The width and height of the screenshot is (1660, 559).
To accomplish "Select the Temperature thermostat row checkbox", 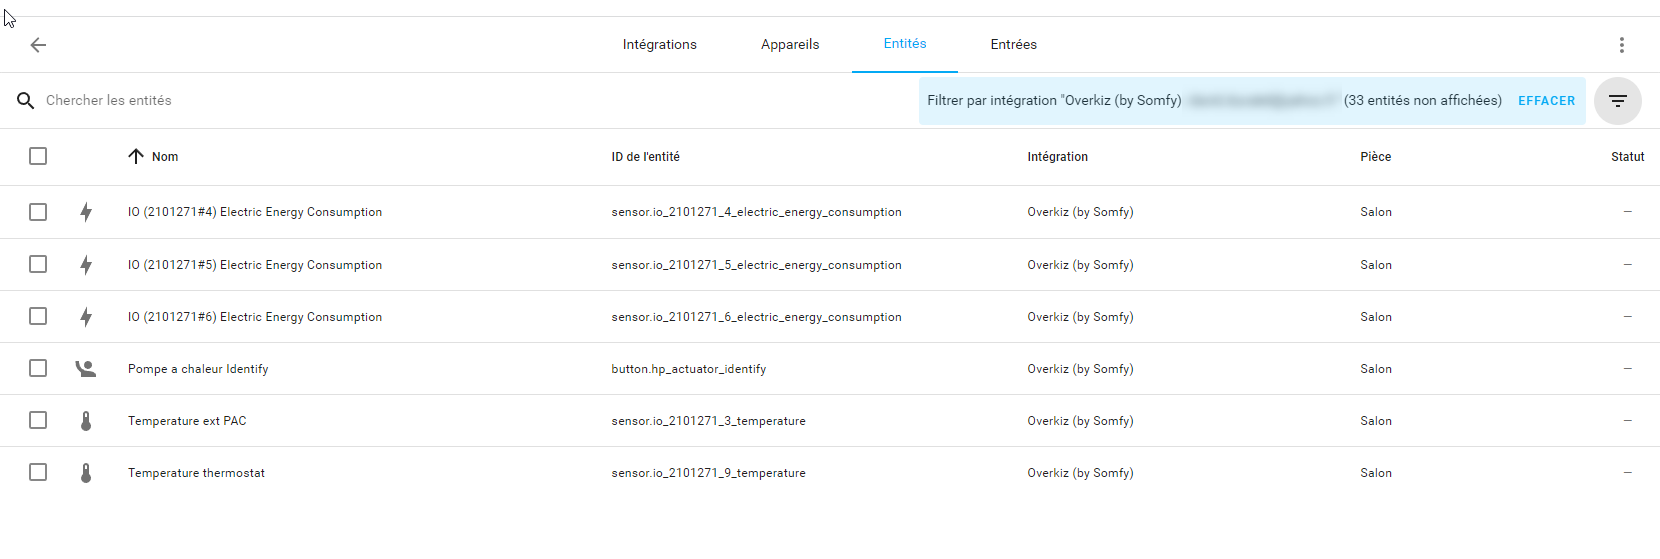I will [38, 472].
